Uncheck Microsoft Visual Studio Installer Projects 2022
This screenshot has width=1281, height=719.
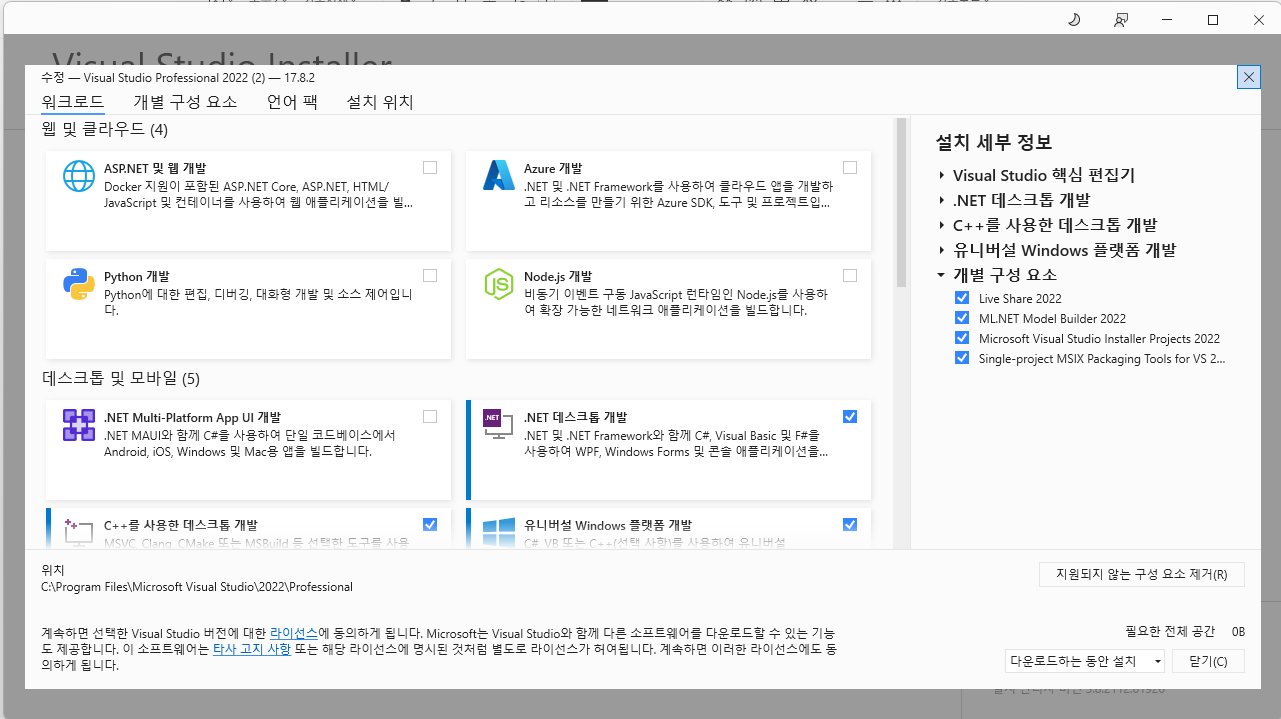pyautogui.click(x=962, y=338)
